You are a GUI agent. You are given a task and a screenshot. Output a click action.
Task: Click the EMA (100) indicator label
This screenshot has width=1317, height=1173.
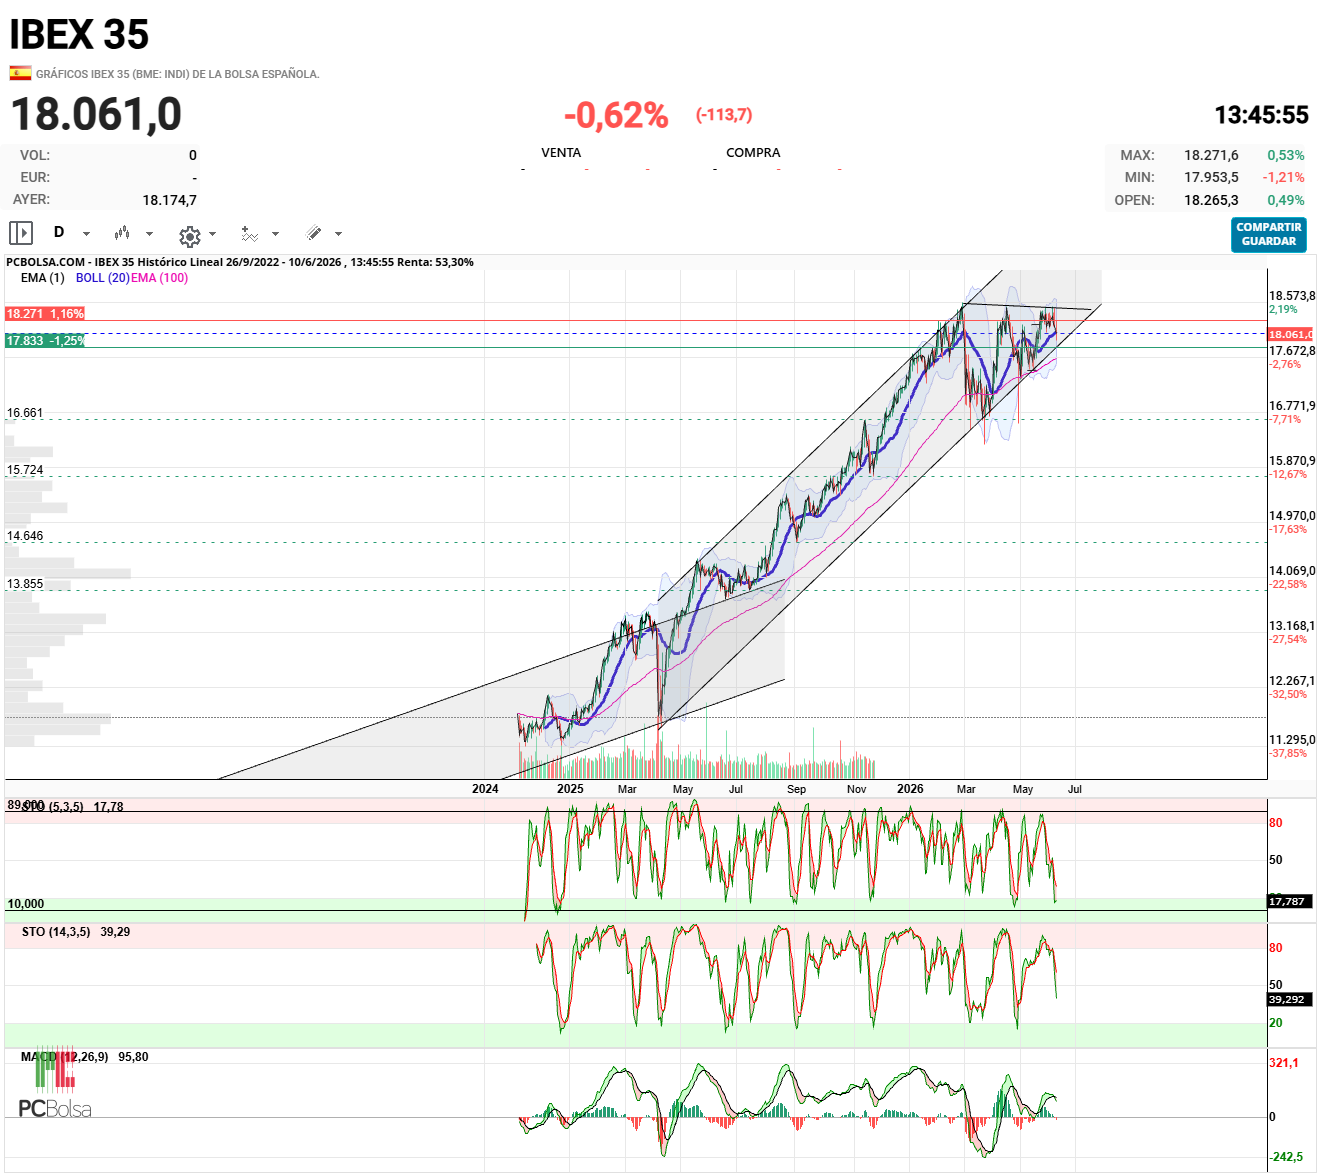pos(159,278)
